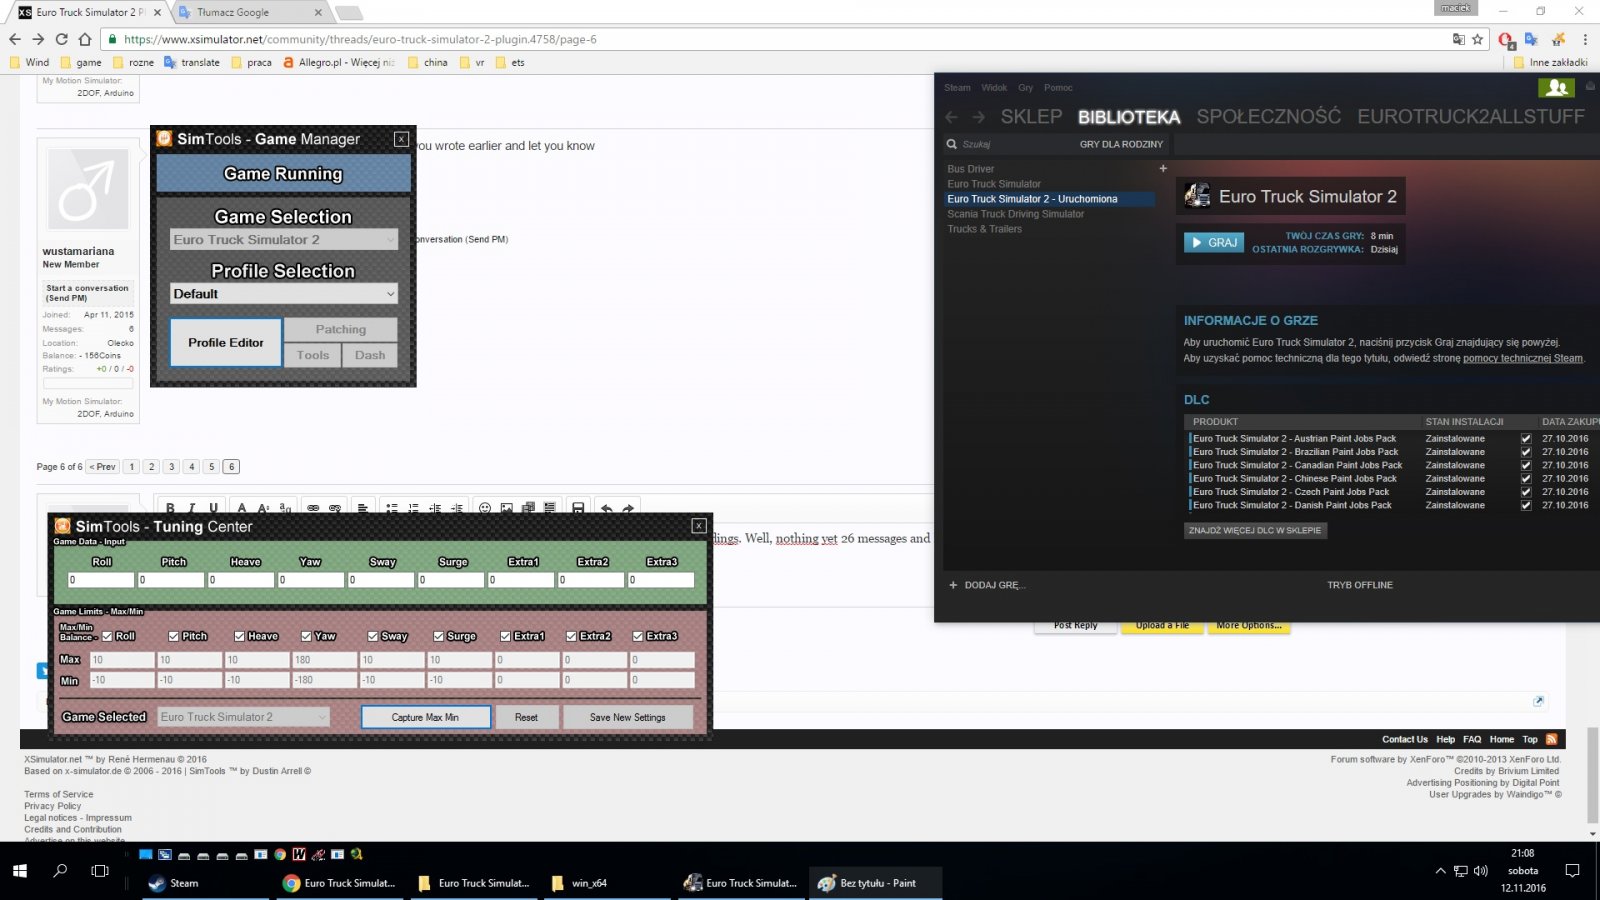Screen dimensions: 1600x900
Task: Switch to the SKLEP tab in Steam
Action: (1031, 117)
